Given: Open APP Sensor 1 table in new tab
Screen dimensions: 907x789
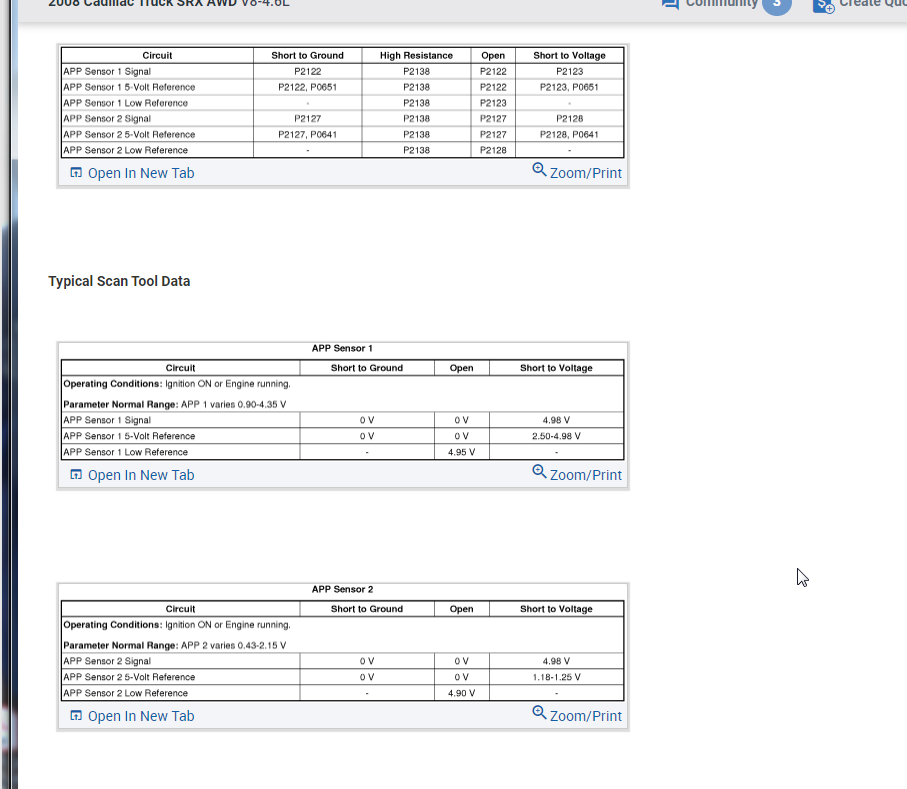Looking at the screenshot, I should point(132,475).
